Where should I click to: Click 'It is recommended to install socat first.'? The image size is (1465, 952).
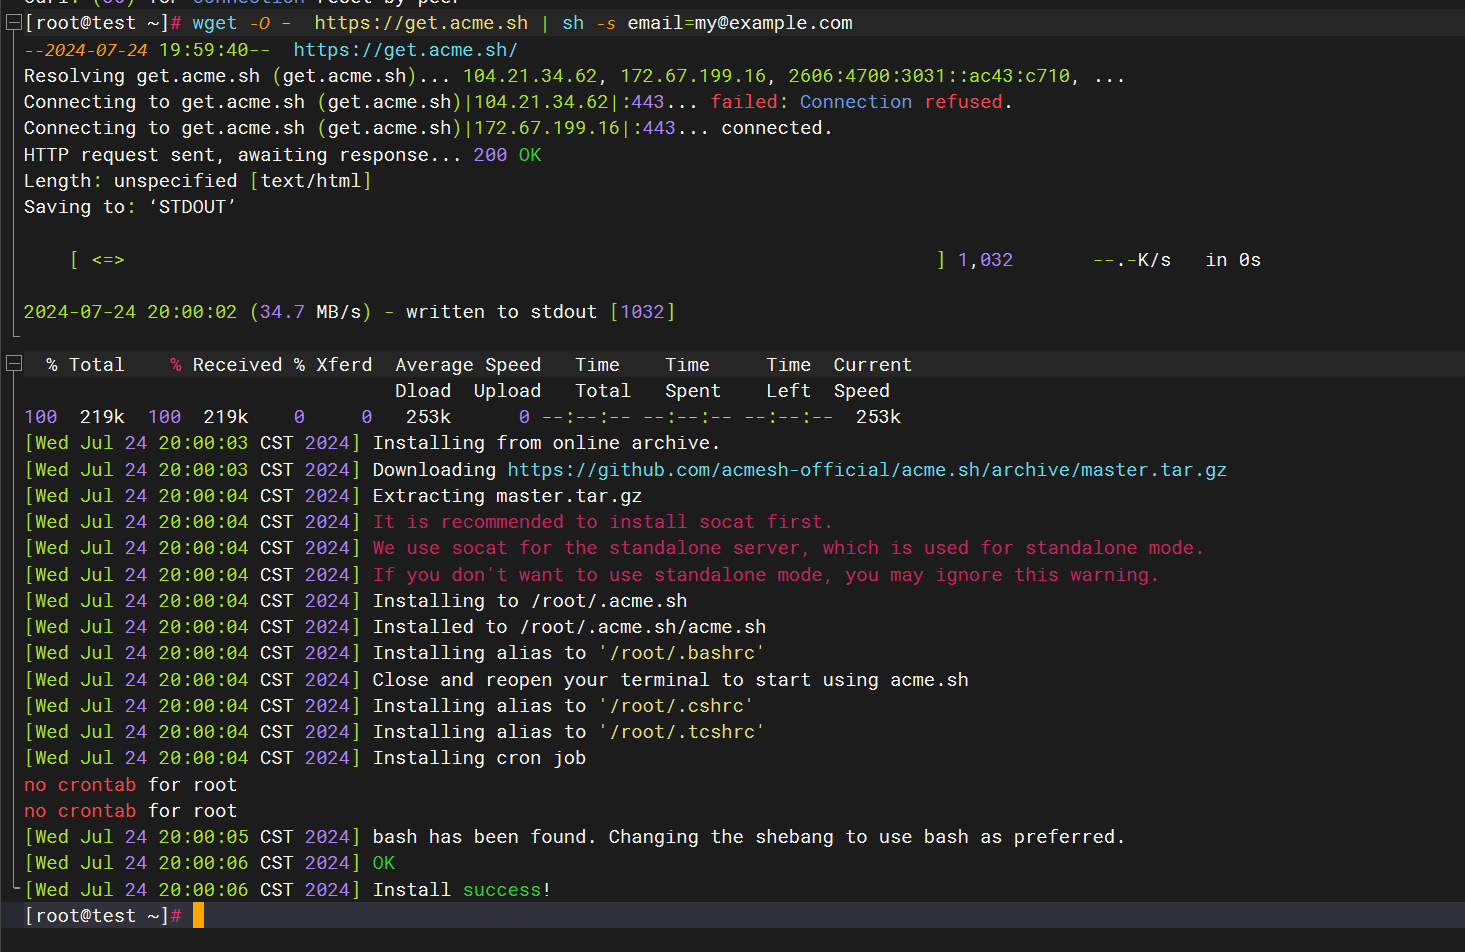tap(602, 522)
